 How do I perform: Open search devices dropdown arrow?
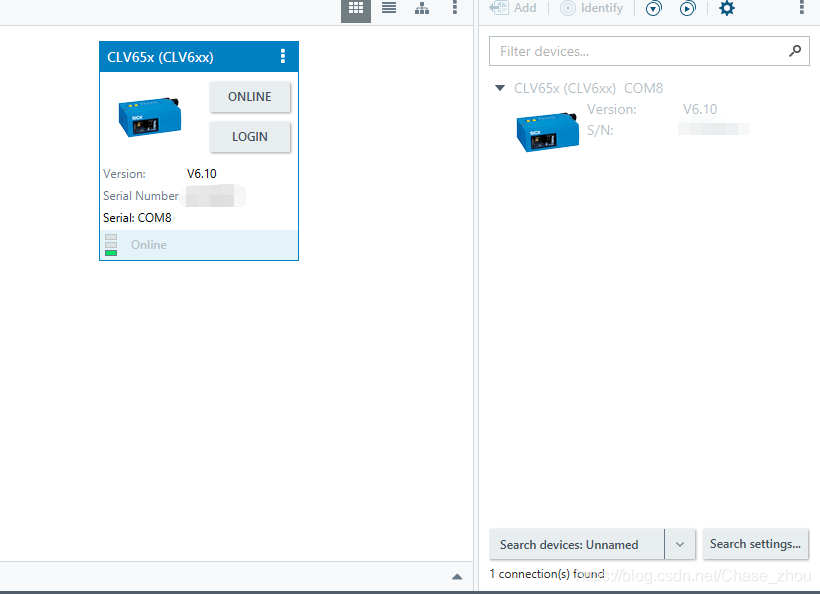[x=680, y=544]
